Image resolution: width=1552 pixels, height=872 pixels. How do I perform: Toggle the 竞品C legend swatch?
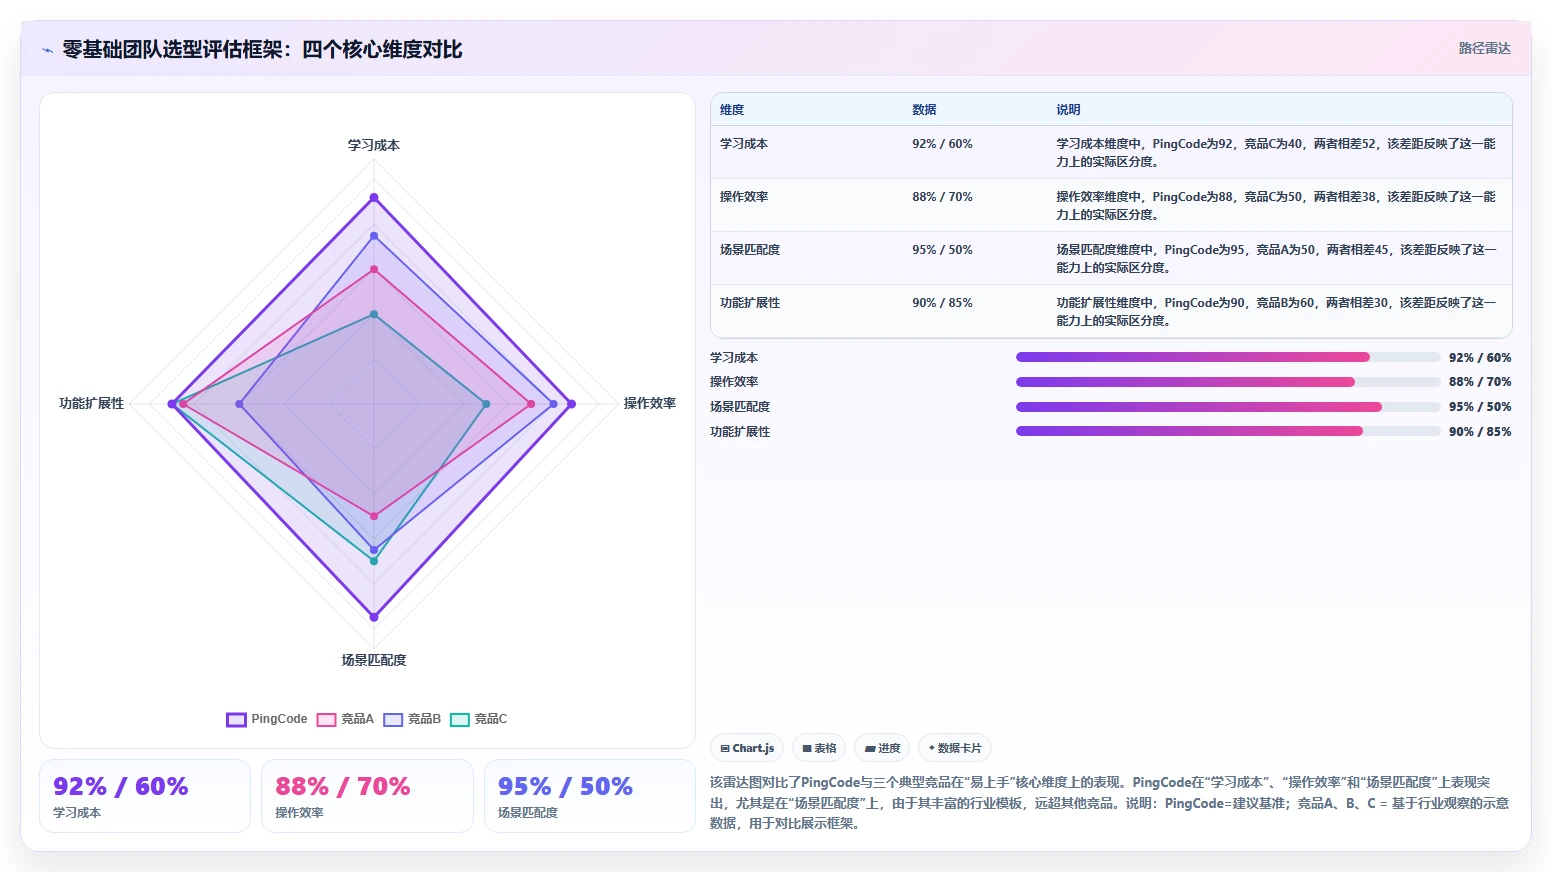tap(460, 719)
